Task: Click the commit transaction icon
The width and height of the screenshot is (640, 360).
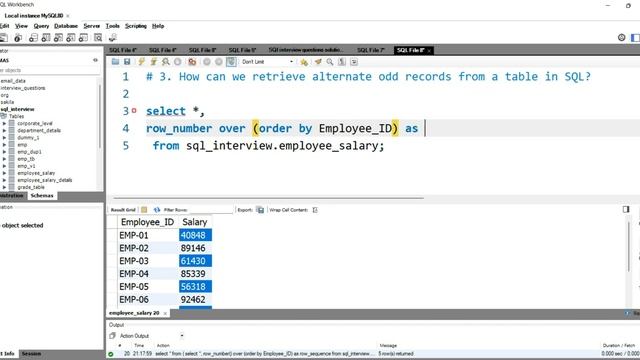Action: 207,62
